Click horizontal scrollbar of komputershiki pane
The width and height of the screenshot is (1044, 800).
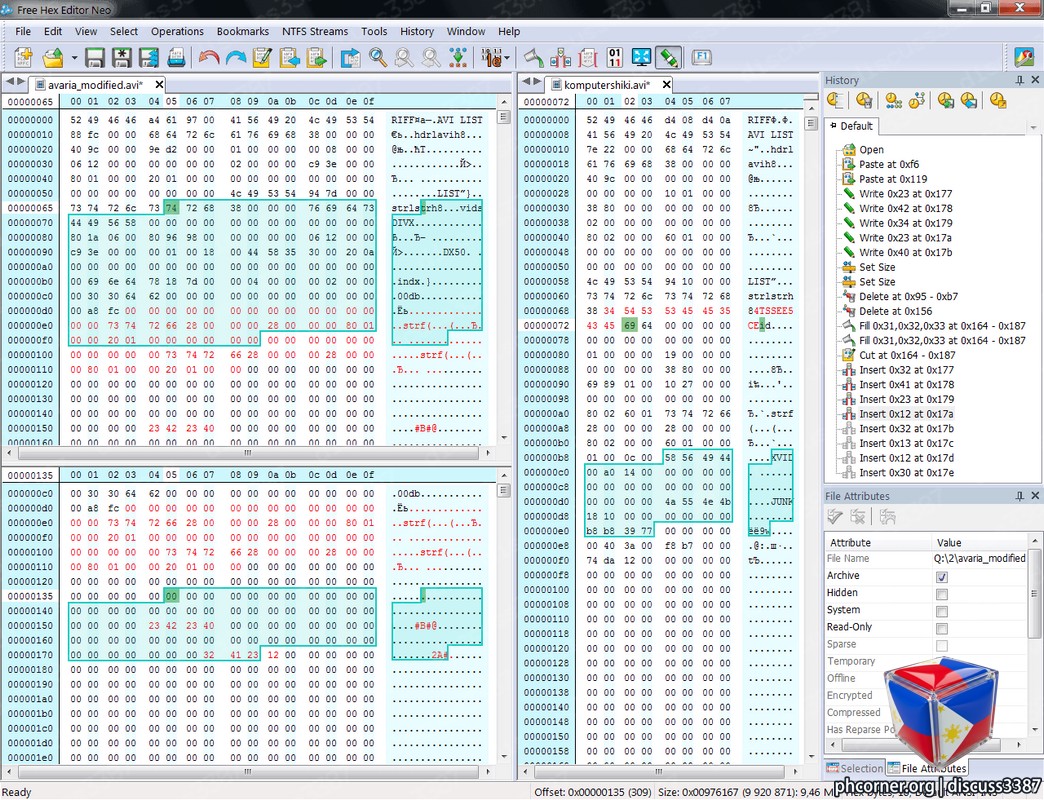pos(659,771)
